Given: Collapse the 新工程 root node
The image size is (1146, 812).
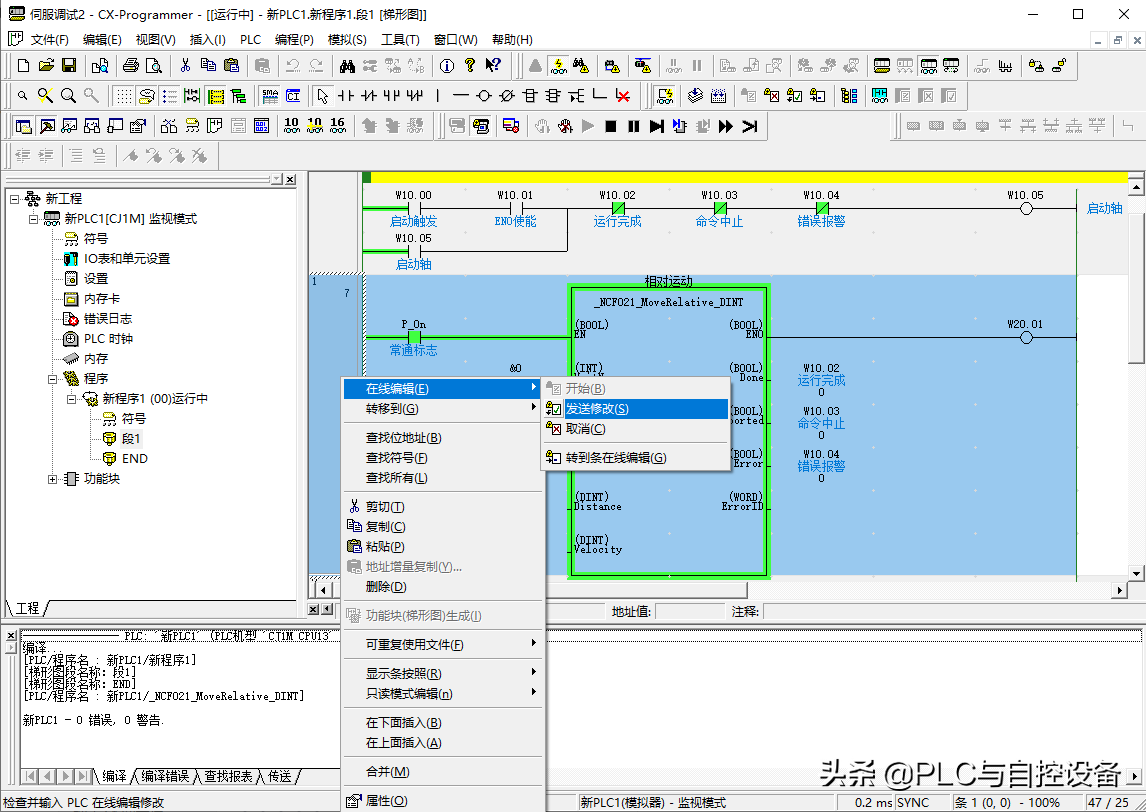Looking at the screenshot, I should [15, 199].
